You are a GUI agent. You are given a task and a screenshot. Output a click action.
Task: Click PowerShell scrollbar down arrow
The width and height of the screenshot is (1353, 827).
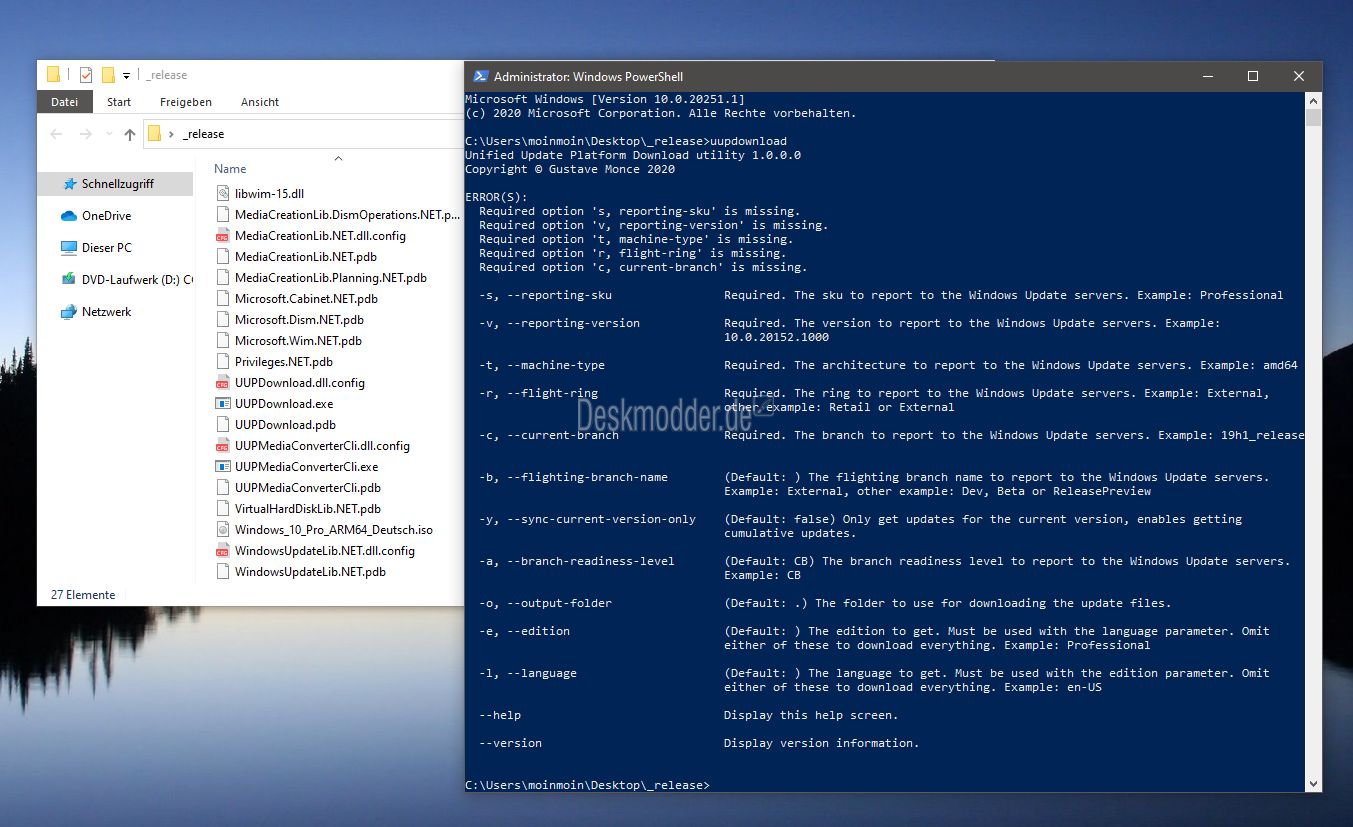1313,785
